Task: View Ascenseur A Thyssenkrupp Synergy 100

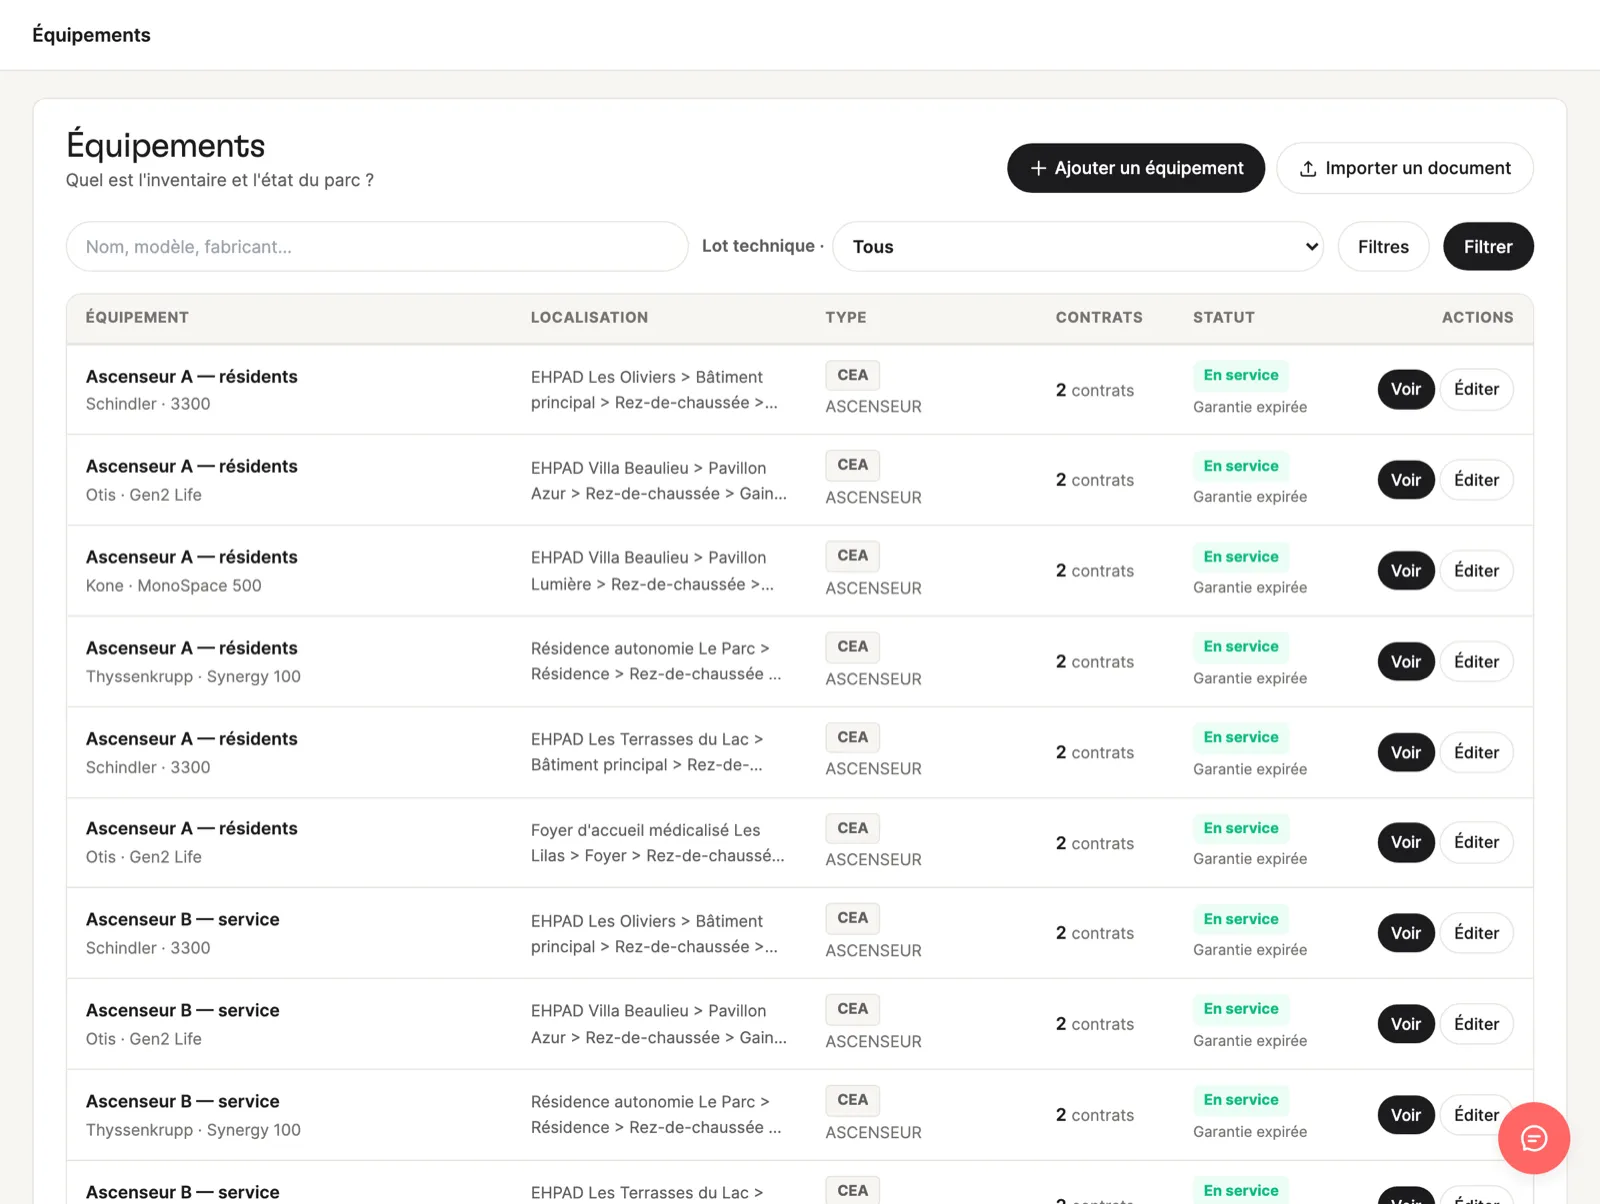Action: (1406, 662)
